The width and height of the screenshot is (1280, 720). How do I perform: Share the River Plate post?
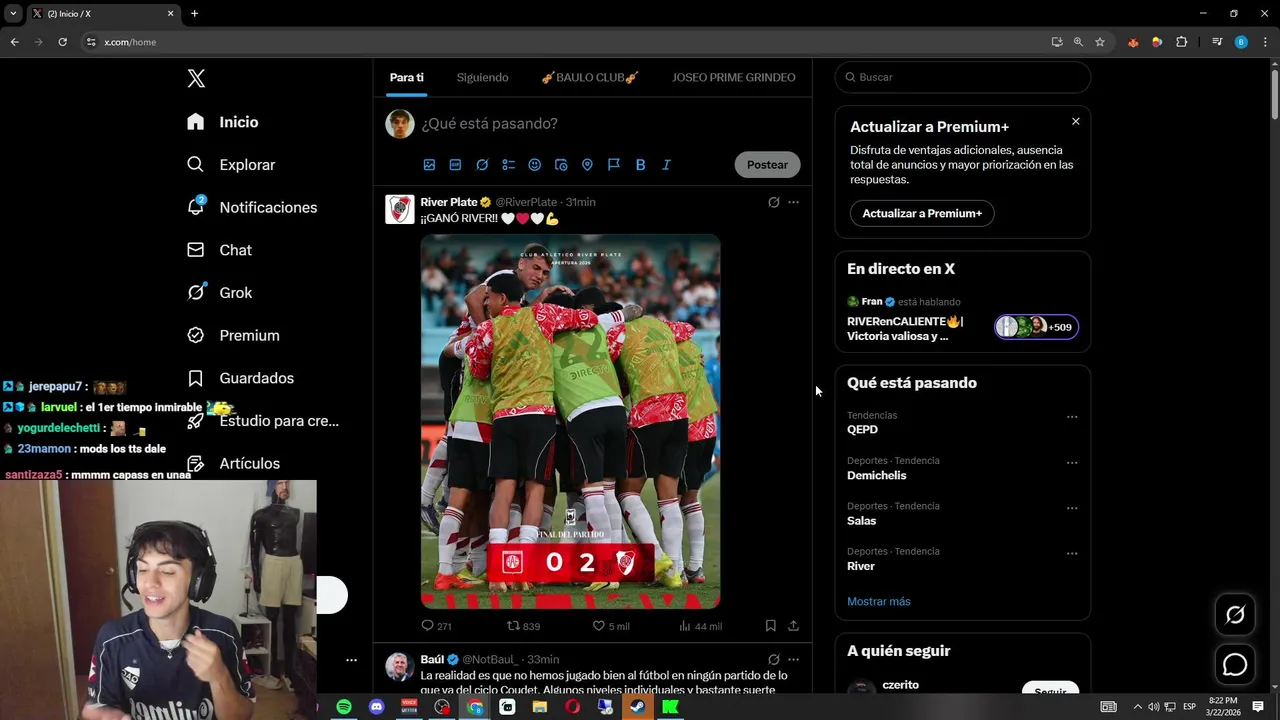tap(793, 626)
